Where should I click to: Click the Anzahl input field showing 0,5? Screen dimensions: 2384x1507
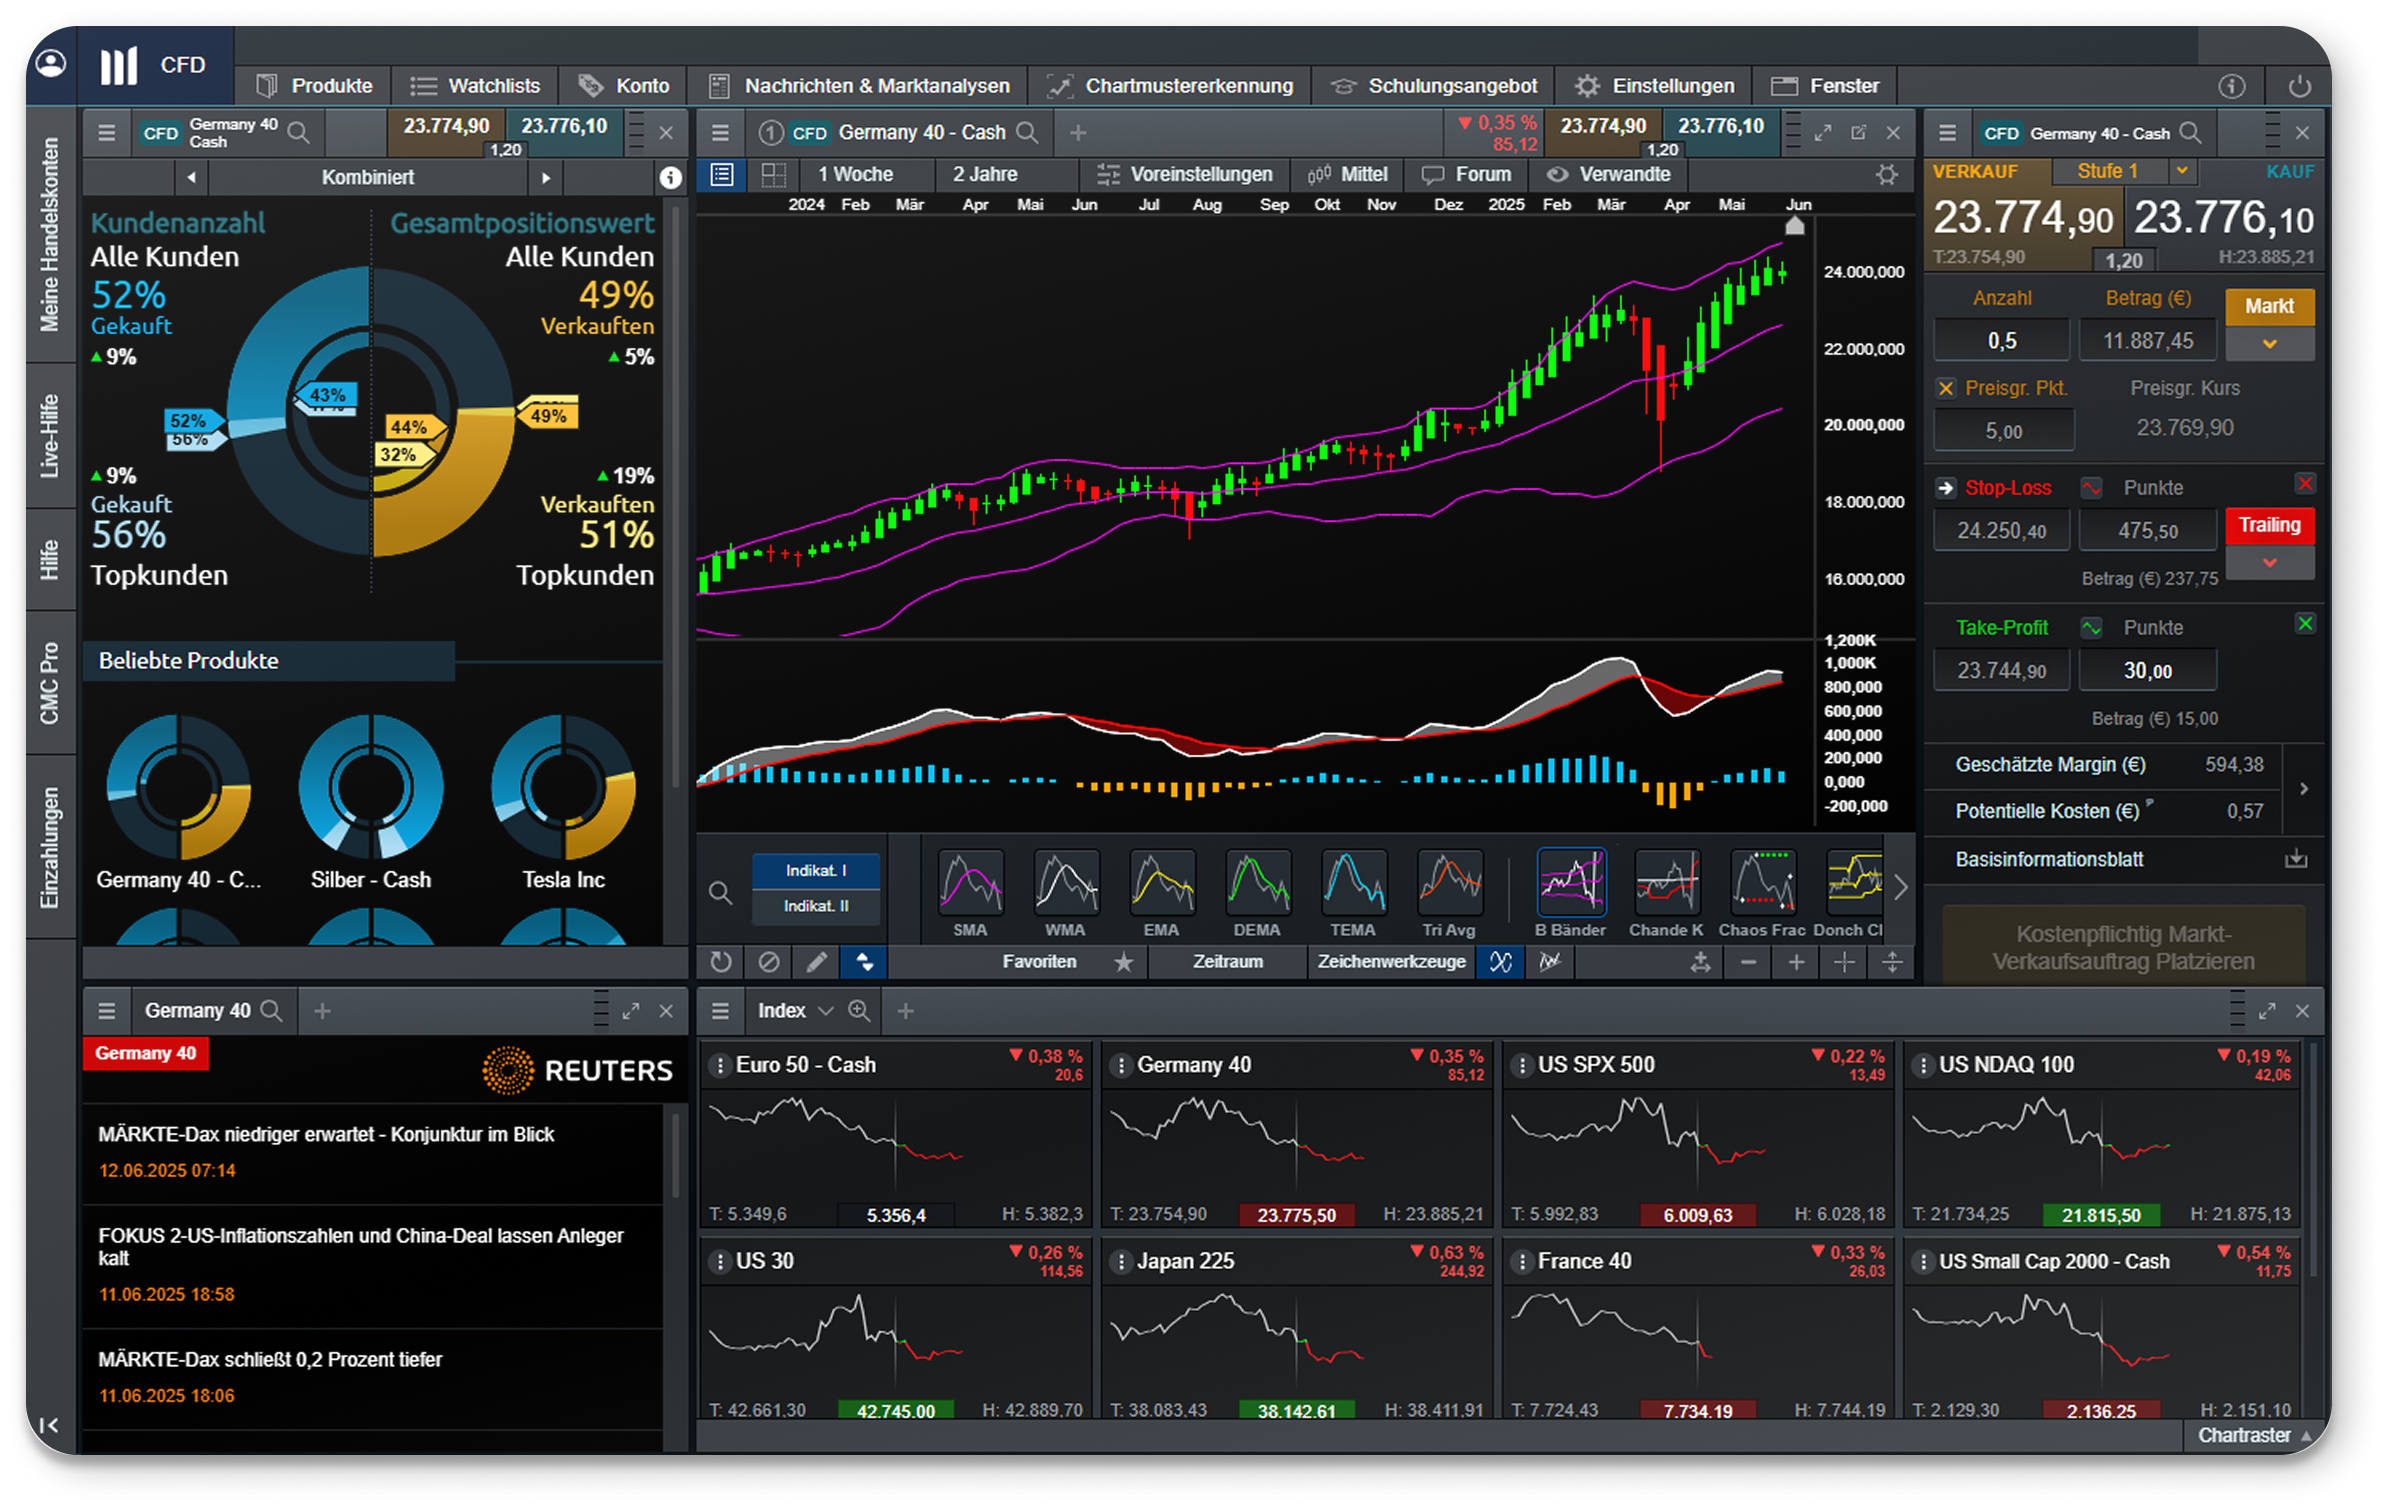tap(2001, 338)
